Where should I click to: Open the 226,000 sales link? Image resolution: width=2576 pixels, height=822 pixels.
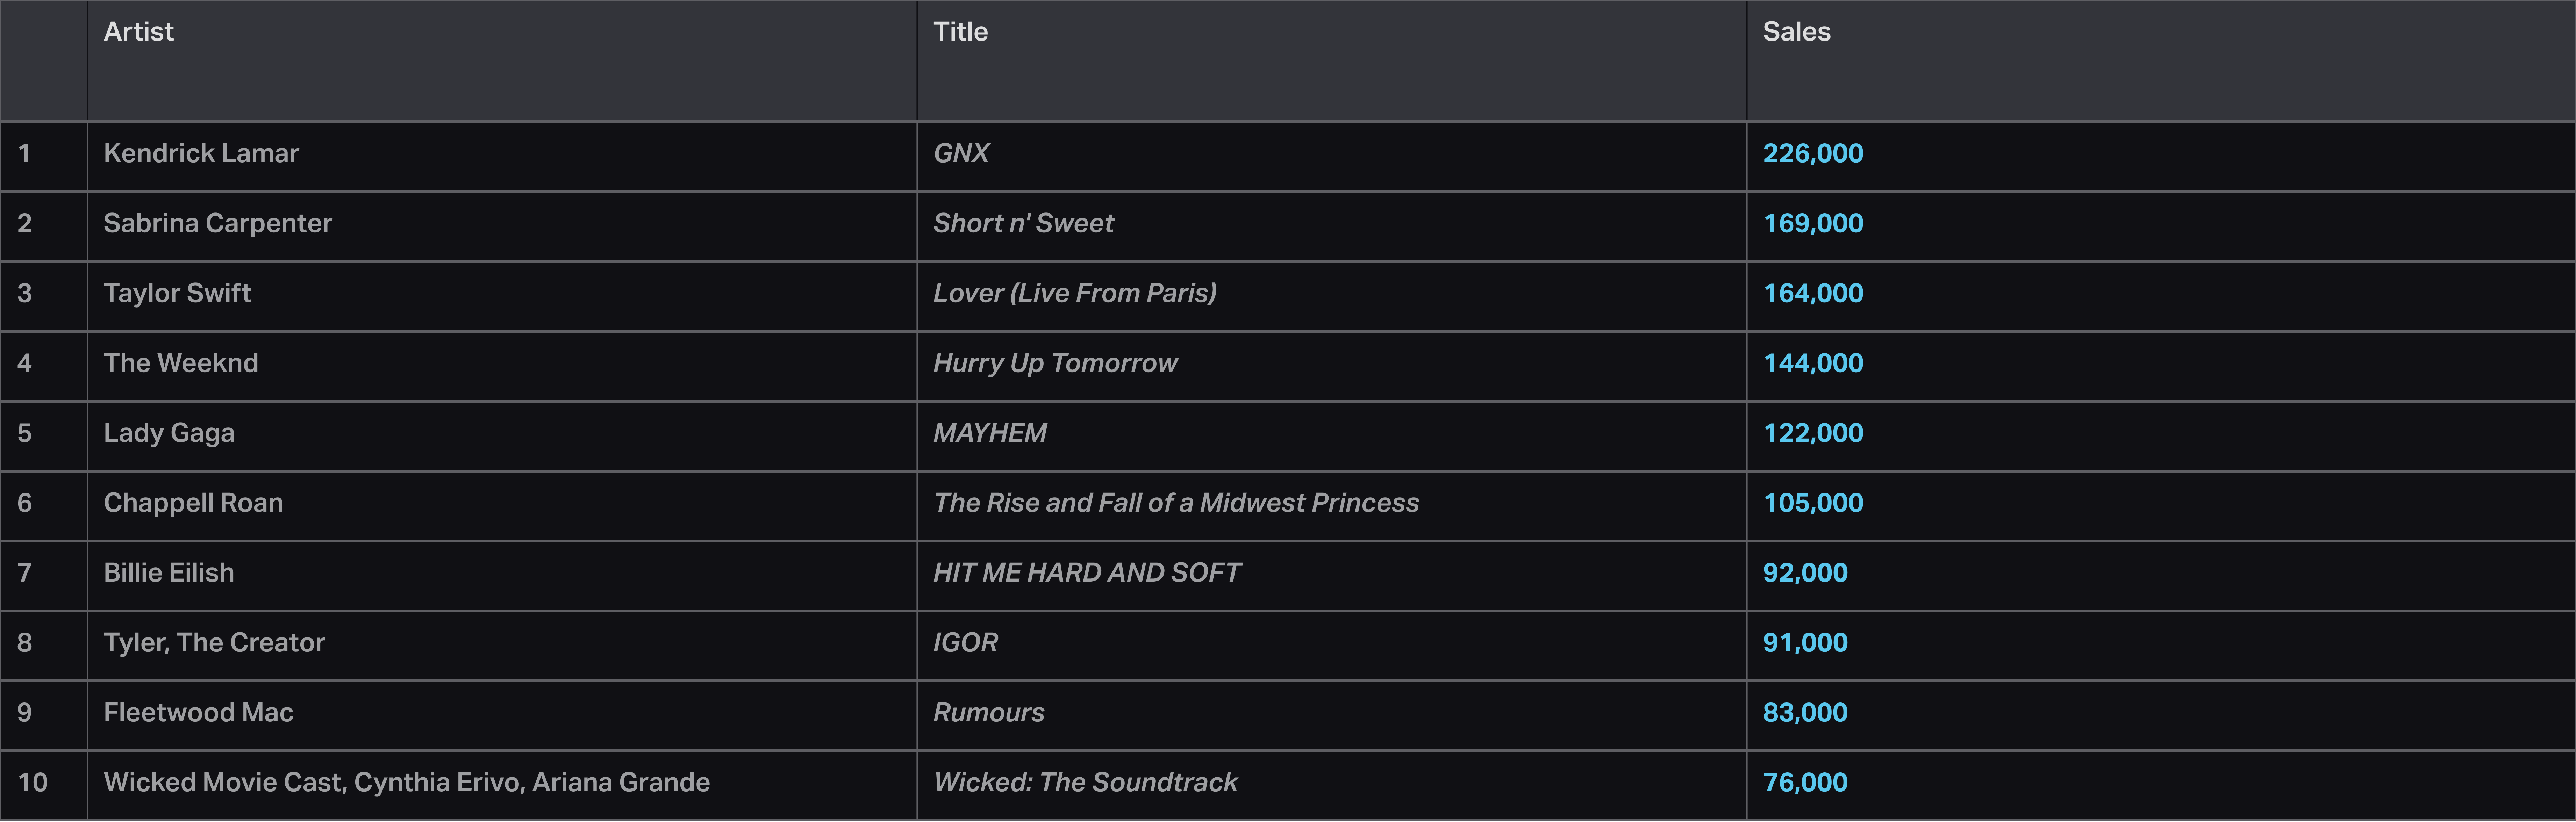1812,153
